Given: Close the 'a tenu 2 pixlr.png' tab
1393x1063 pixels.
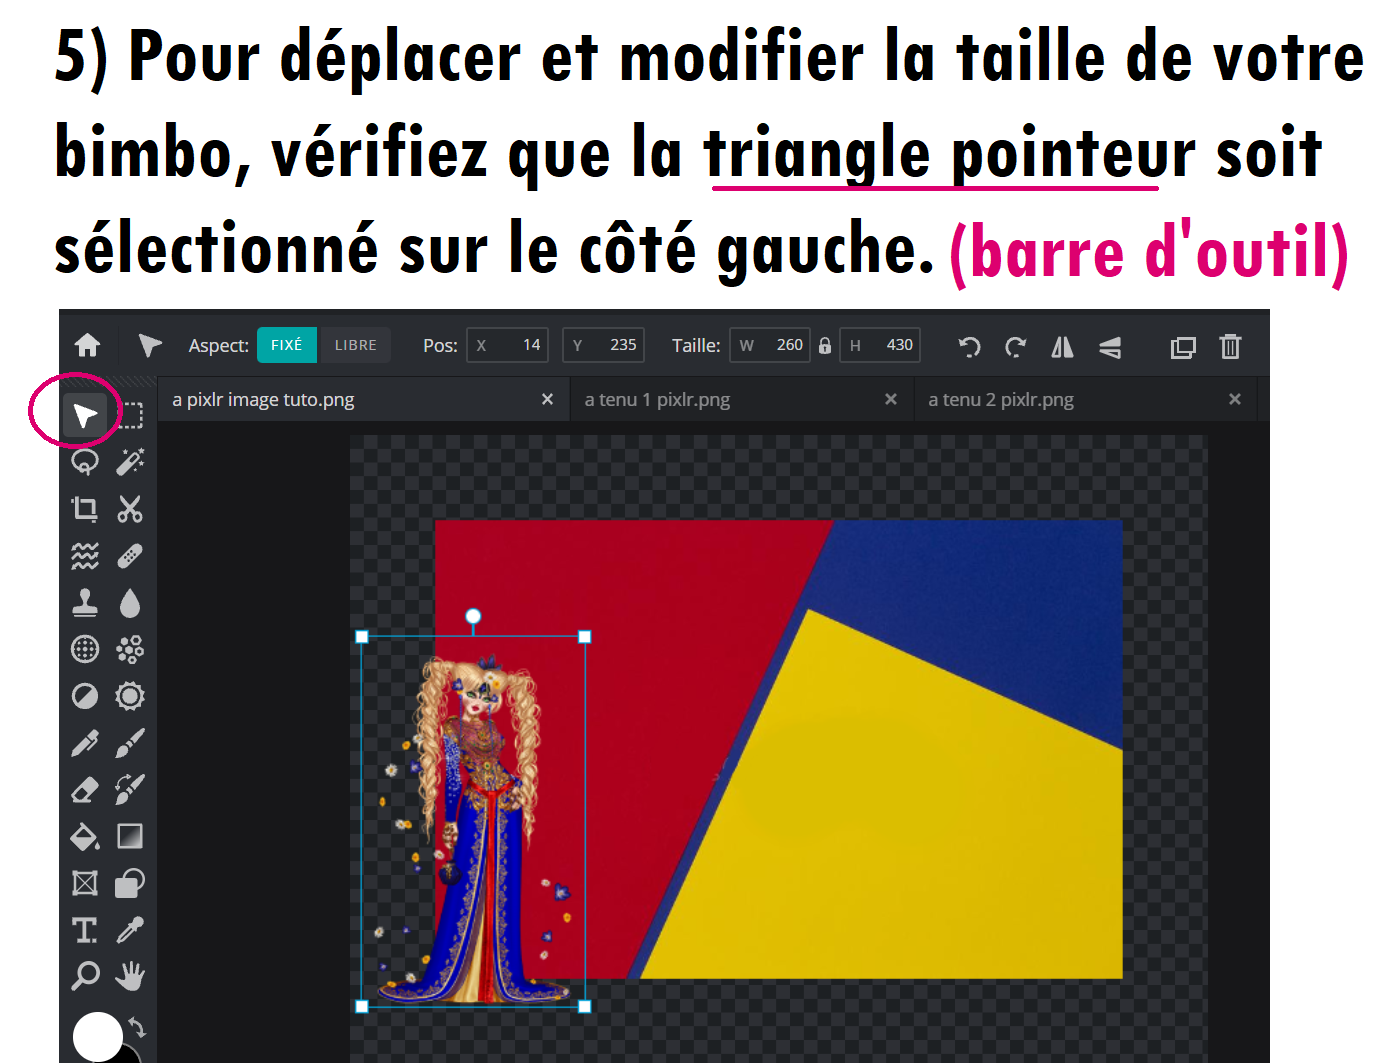Looking at the screenshot, I should [1235, 399].
